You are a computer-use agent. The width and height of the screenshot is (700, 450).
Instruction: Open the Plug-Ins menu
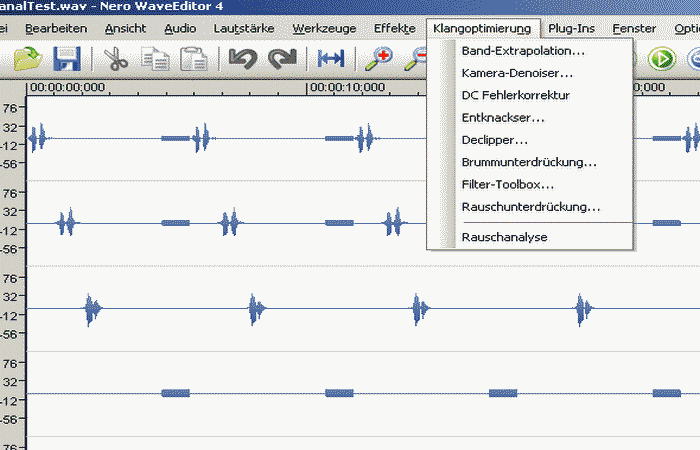[571, 28]
